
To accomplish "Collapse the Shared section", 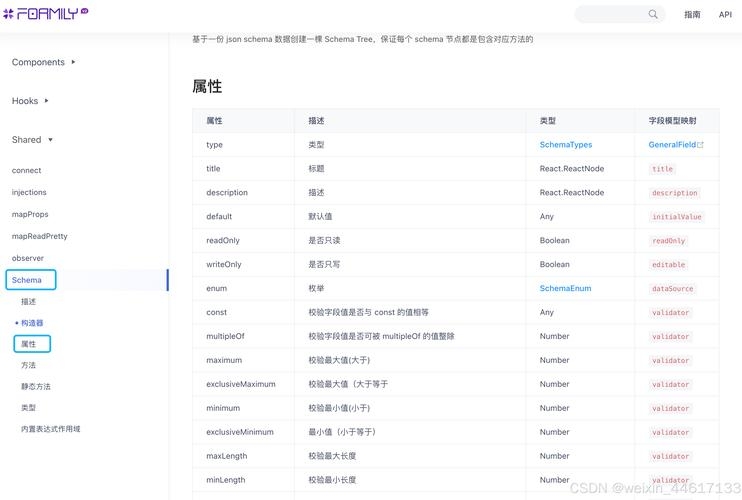I will click(32, 140).
